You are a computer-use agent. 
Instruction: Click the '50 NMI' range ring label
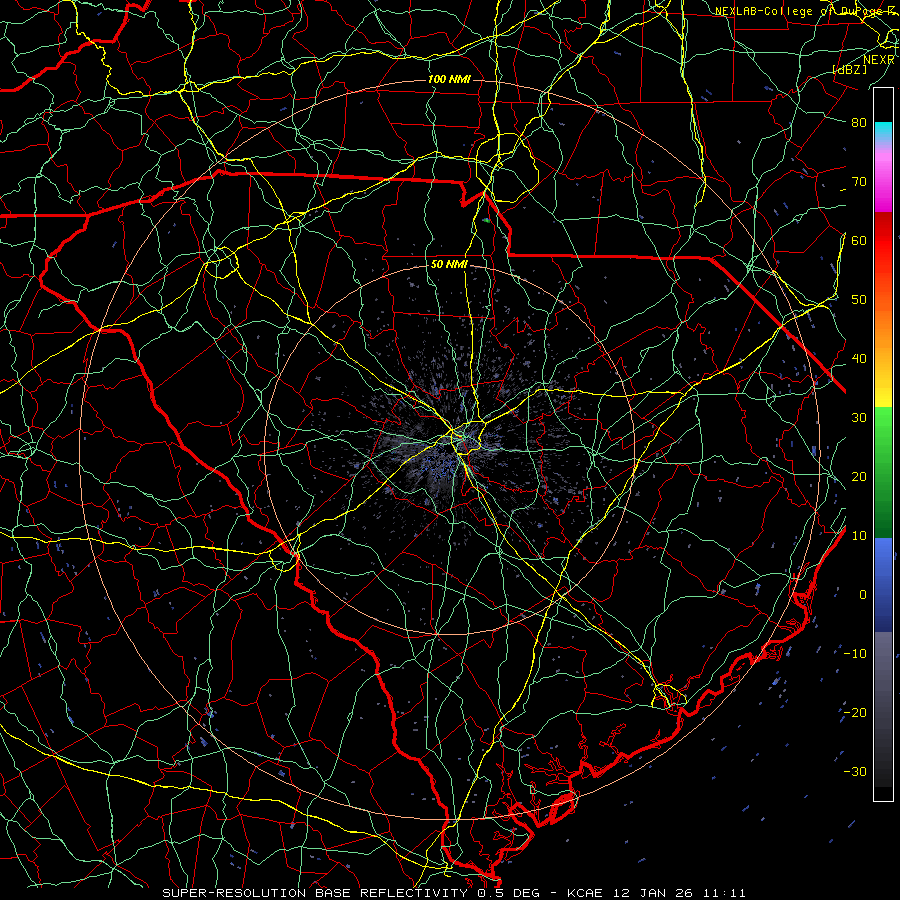point(449,265)
